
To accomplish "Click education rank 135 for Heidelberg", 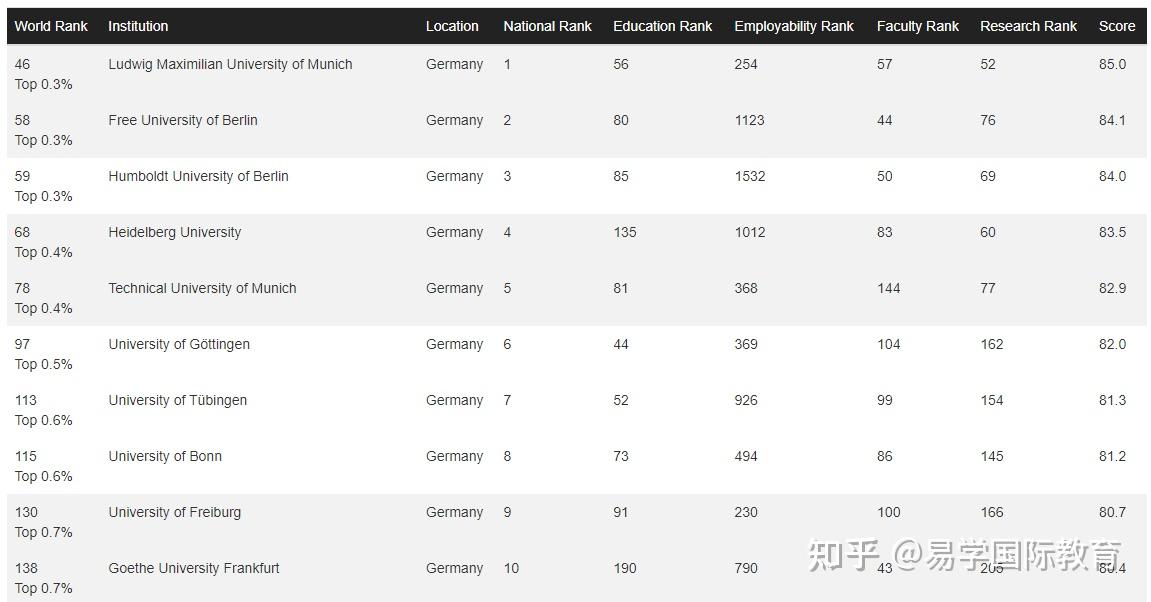I will [x=625, y=233].
